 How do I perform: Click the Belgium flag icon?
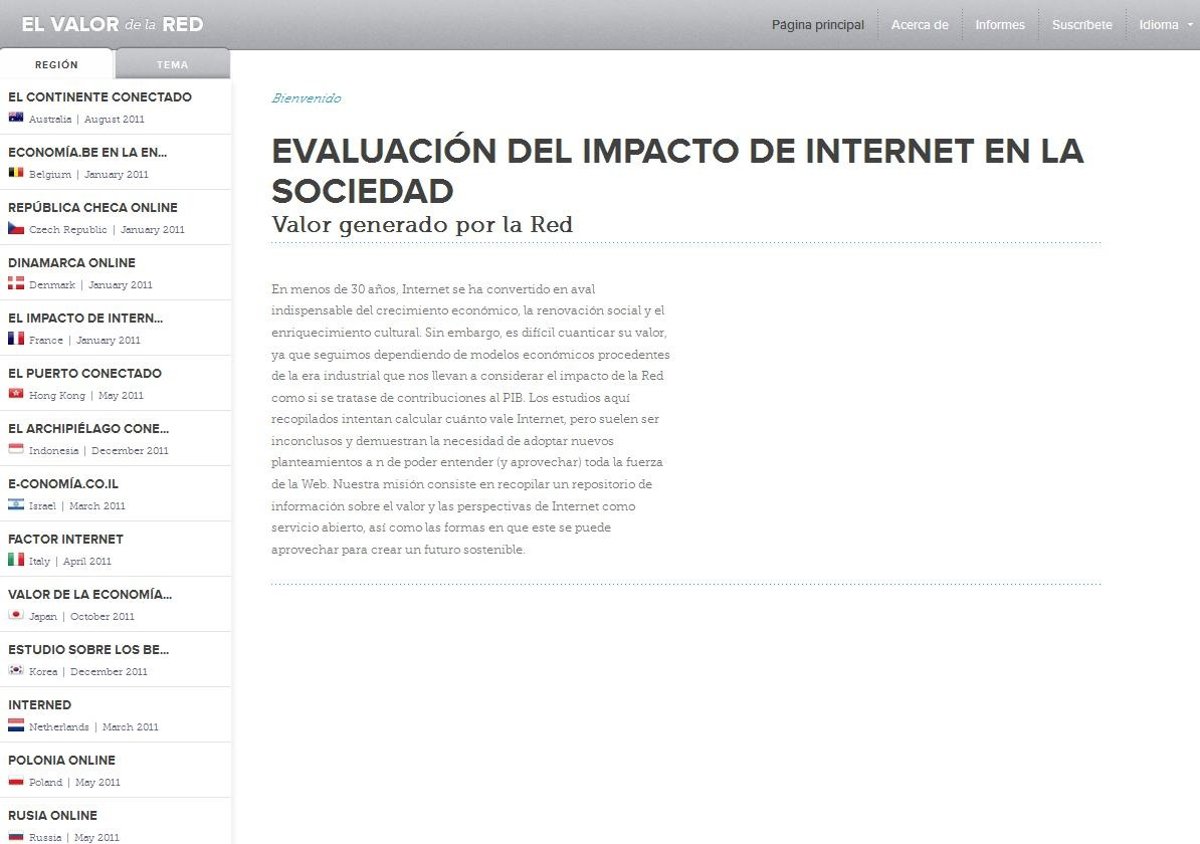pyautogui.click(x=16, y=173)
